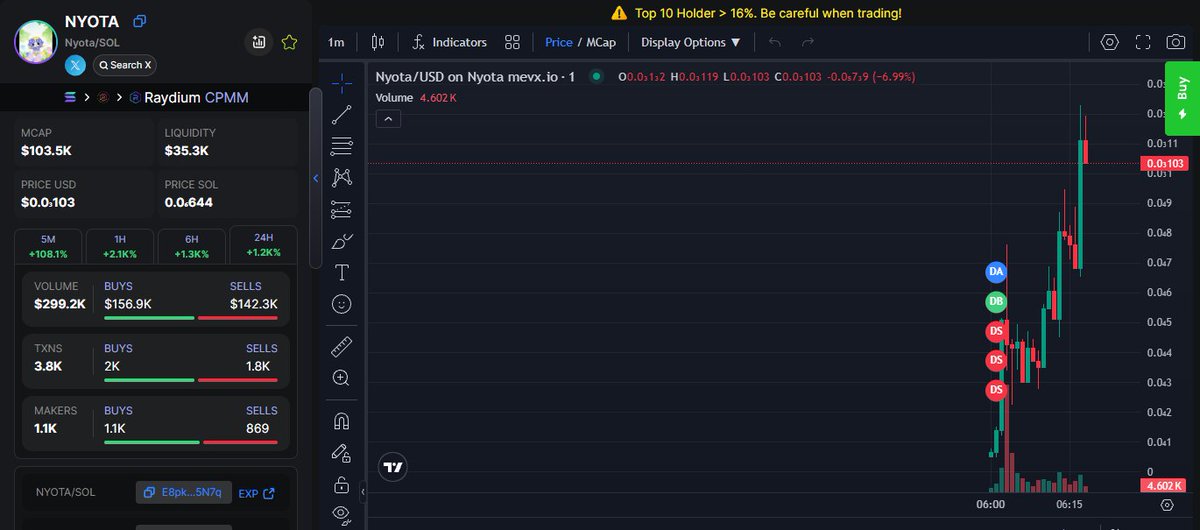Select the 5M change period tab

[x=48, y=246]
